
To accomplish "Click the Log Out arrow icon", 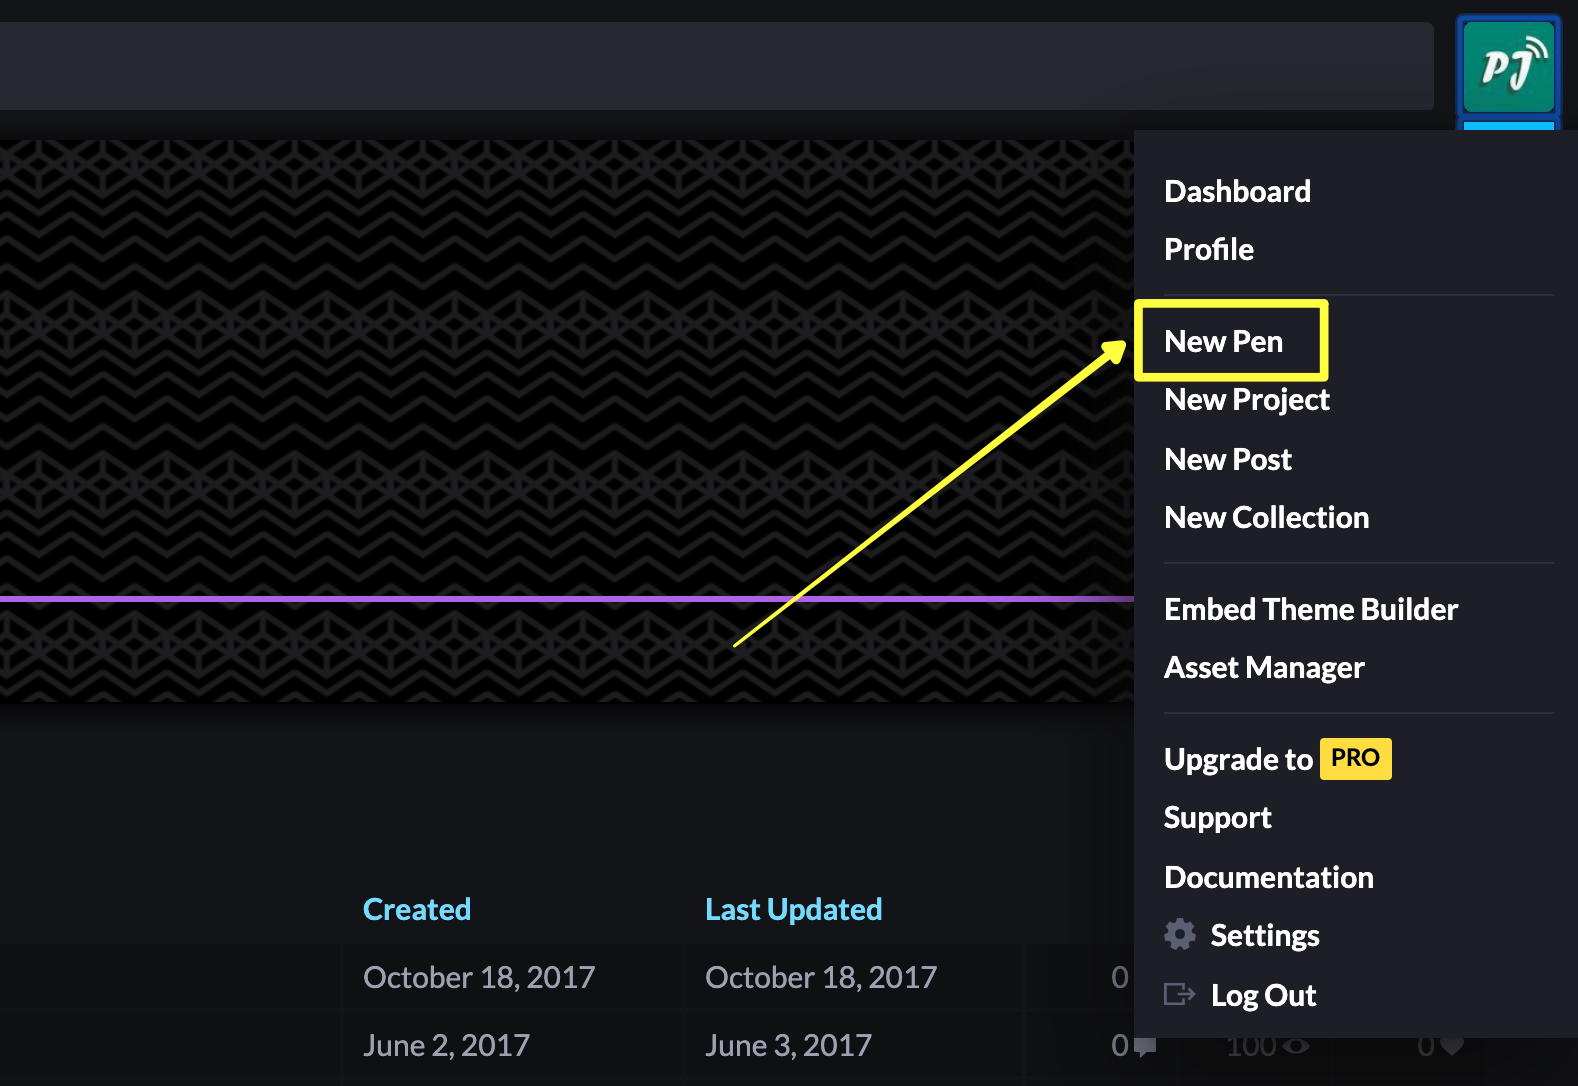I will coord(1180,994).
